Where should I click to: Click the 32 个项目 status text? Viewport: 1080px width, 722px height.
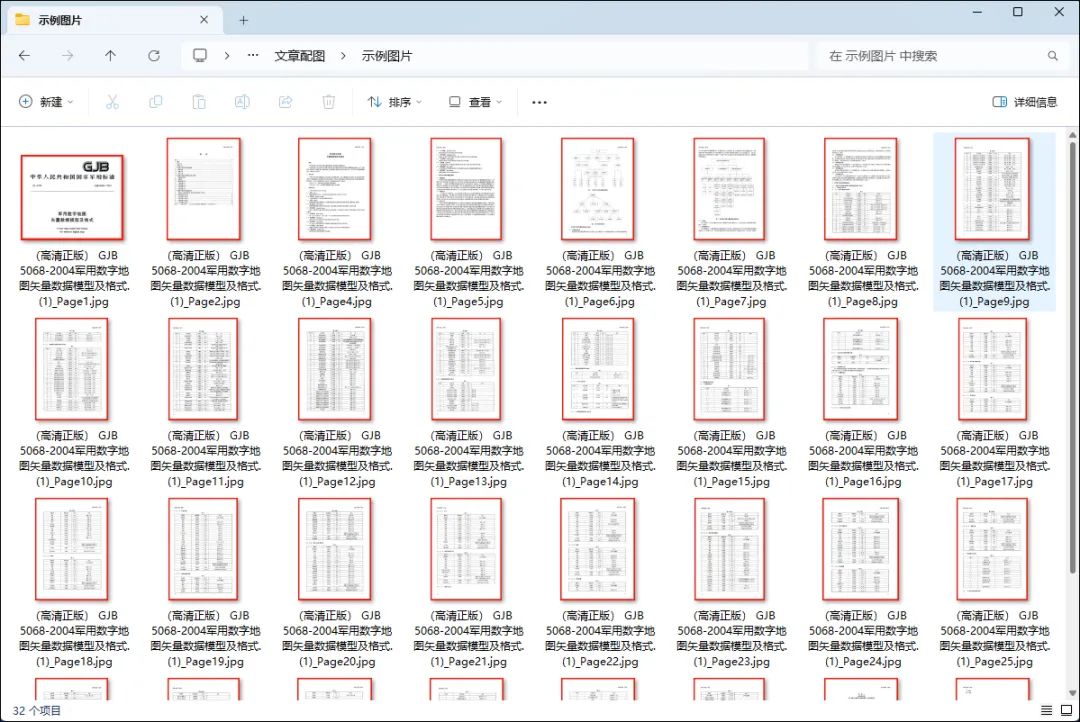point(37,710)
